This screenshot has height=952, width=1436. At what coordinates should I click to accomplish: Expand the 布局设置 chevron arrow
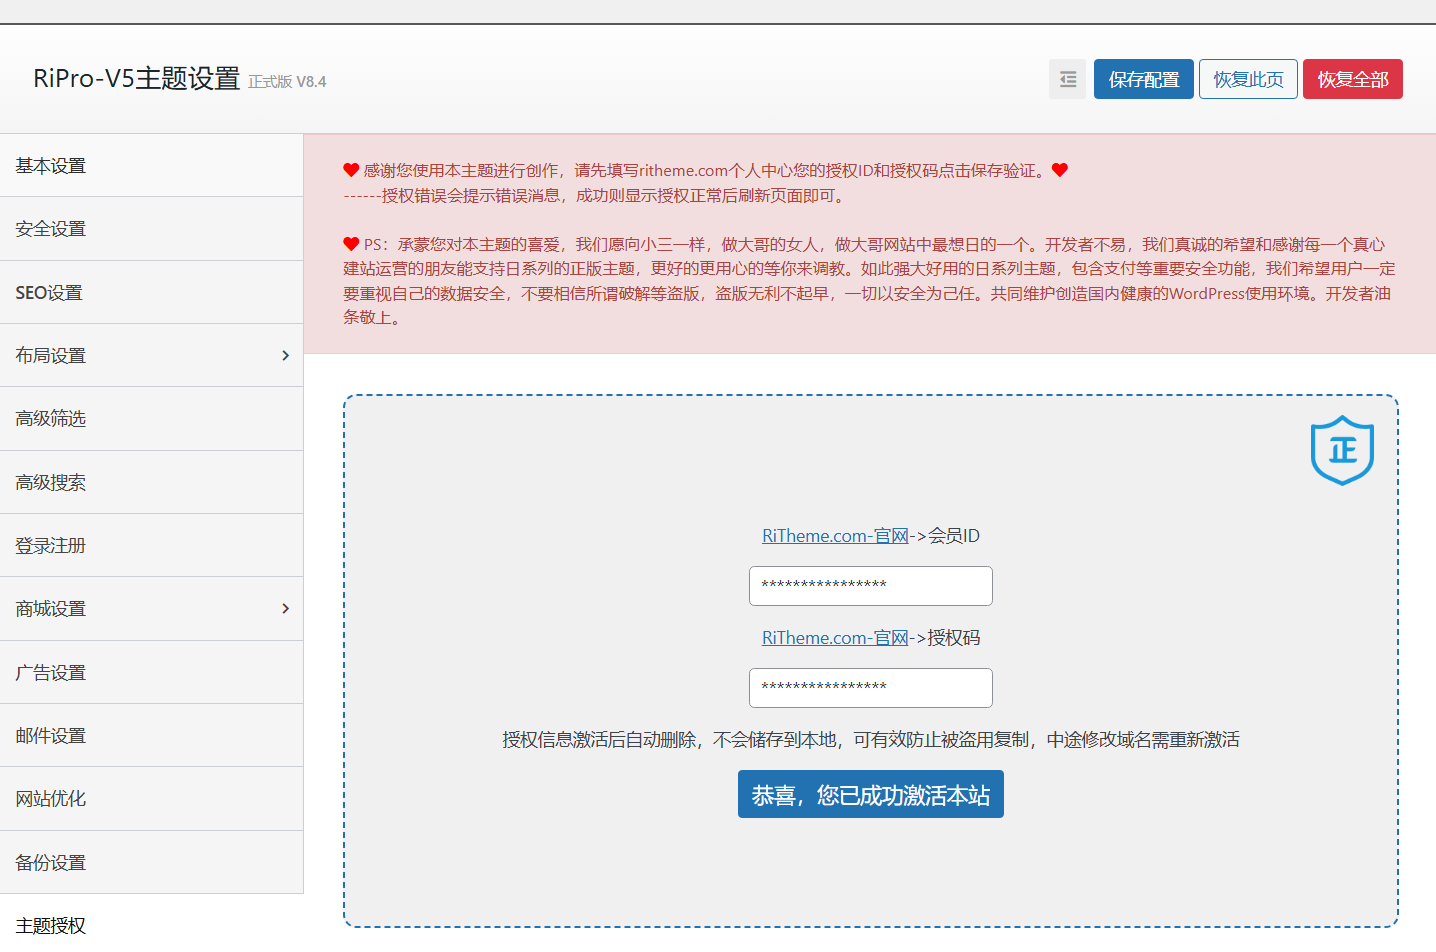[x=285, y=356]
